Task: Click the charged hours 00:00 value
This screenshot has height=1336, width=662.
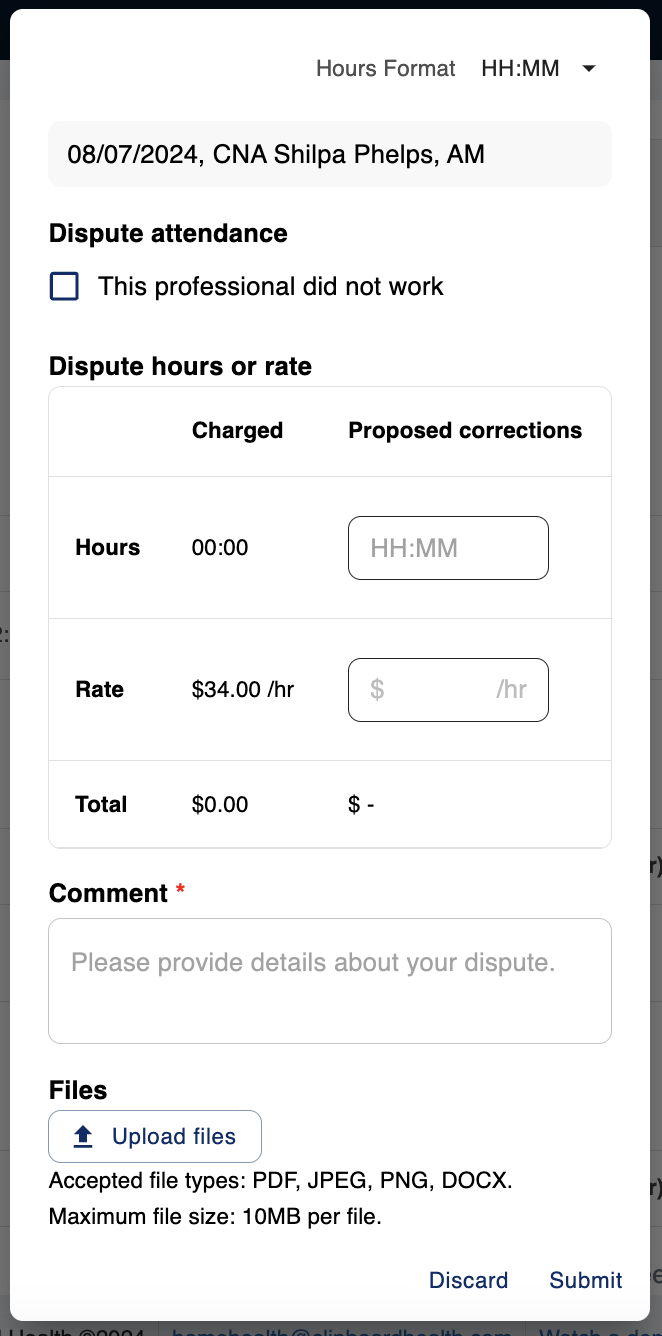Action: tap(220, 548)
